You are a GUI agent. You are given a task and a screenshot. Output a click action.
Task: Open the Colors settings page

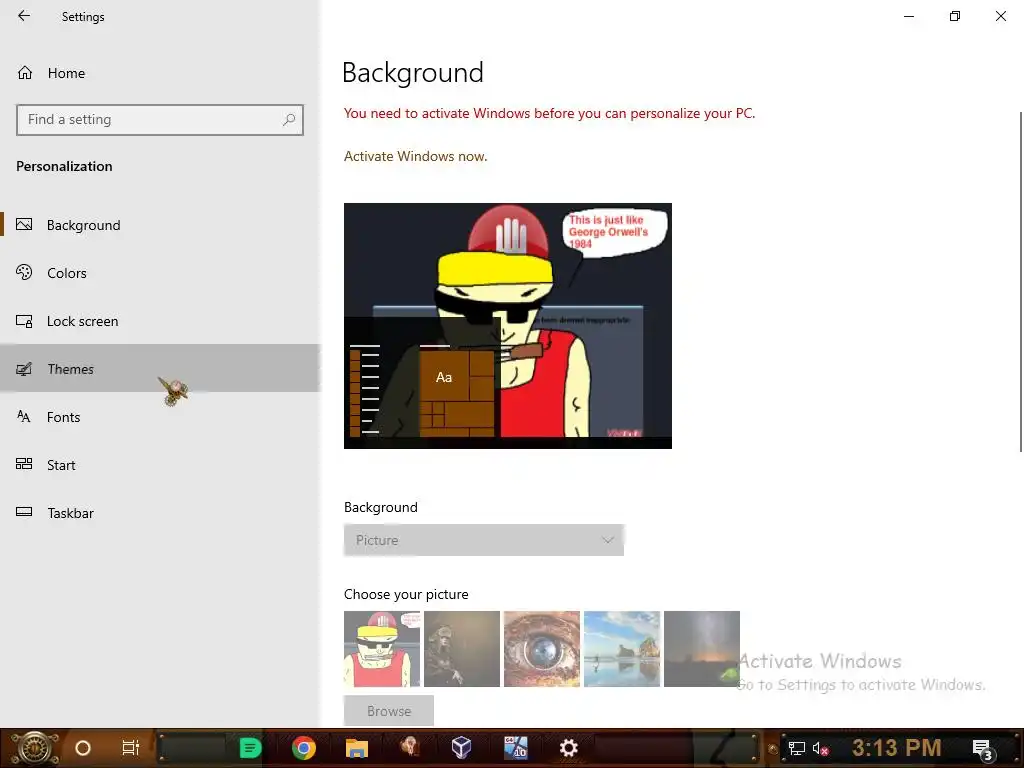pos(160,273)
